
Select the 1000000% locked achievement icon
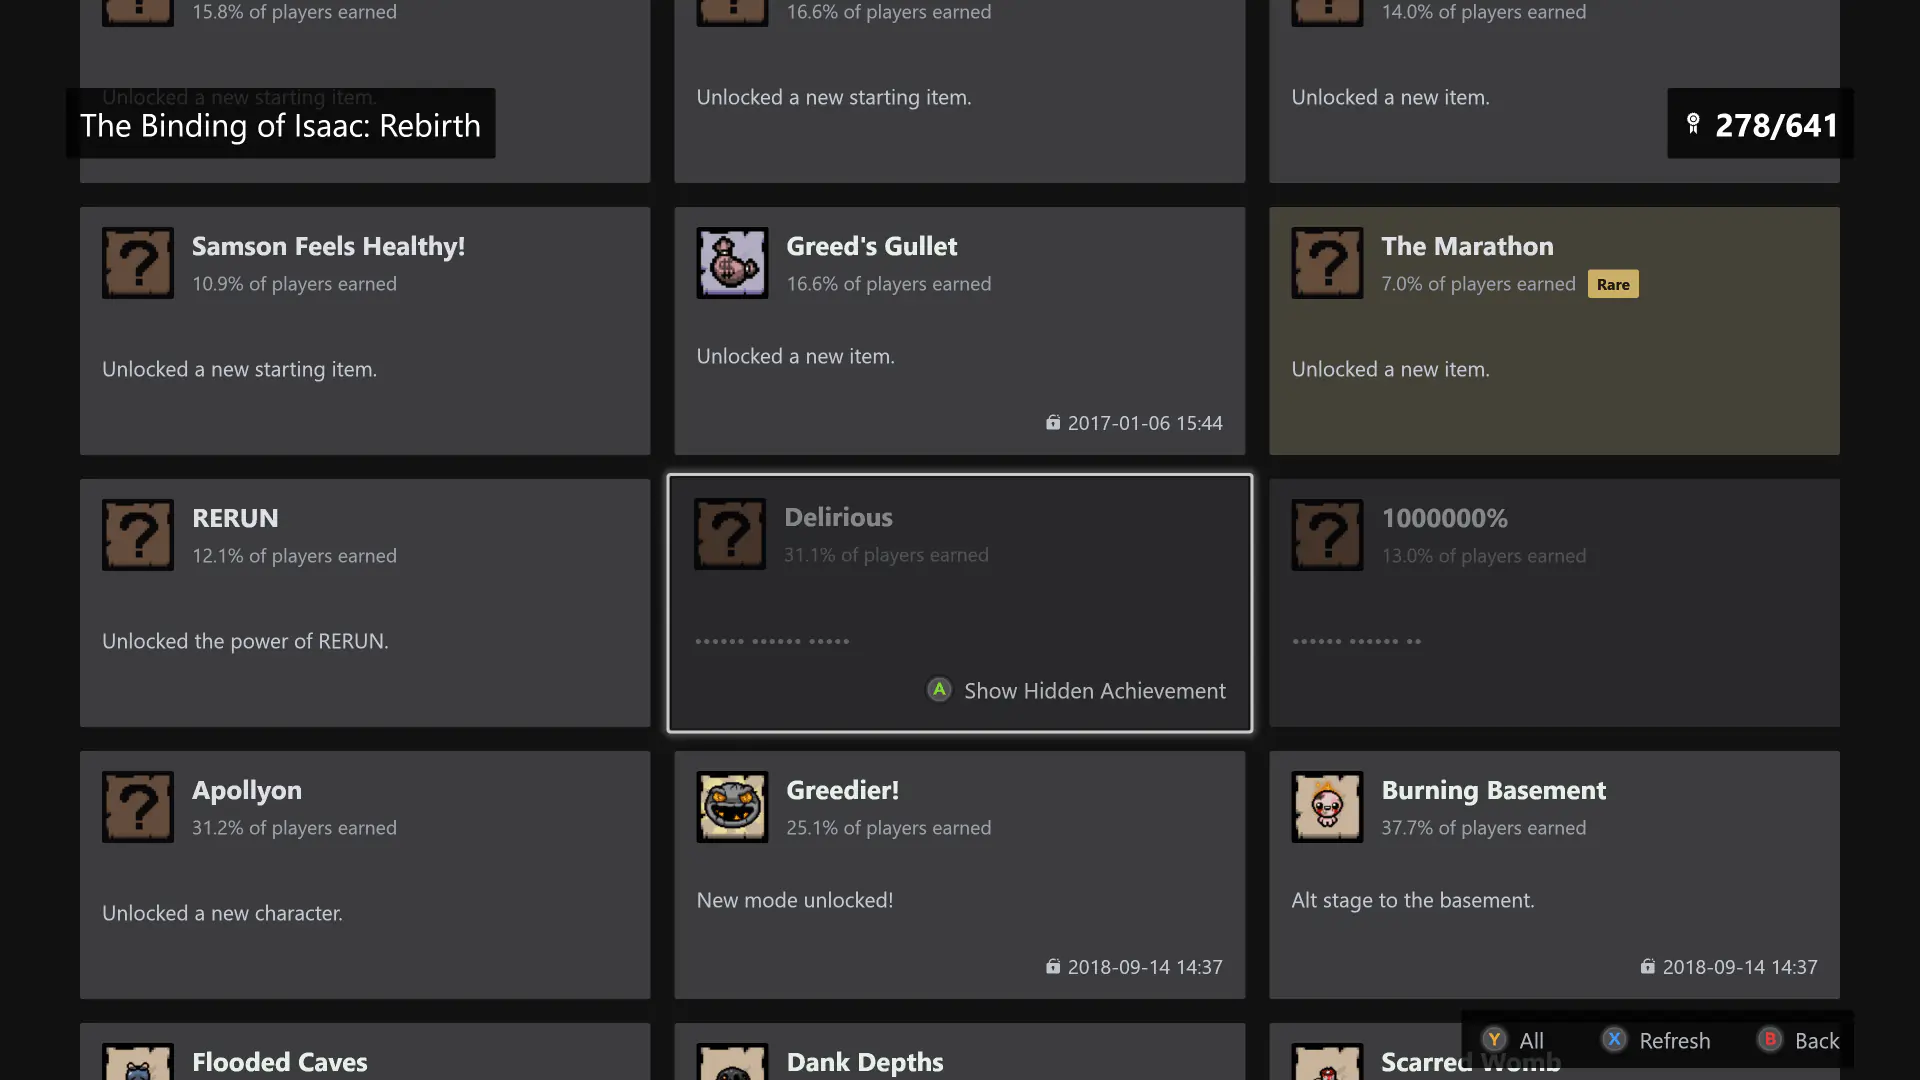pos(1327,535)
